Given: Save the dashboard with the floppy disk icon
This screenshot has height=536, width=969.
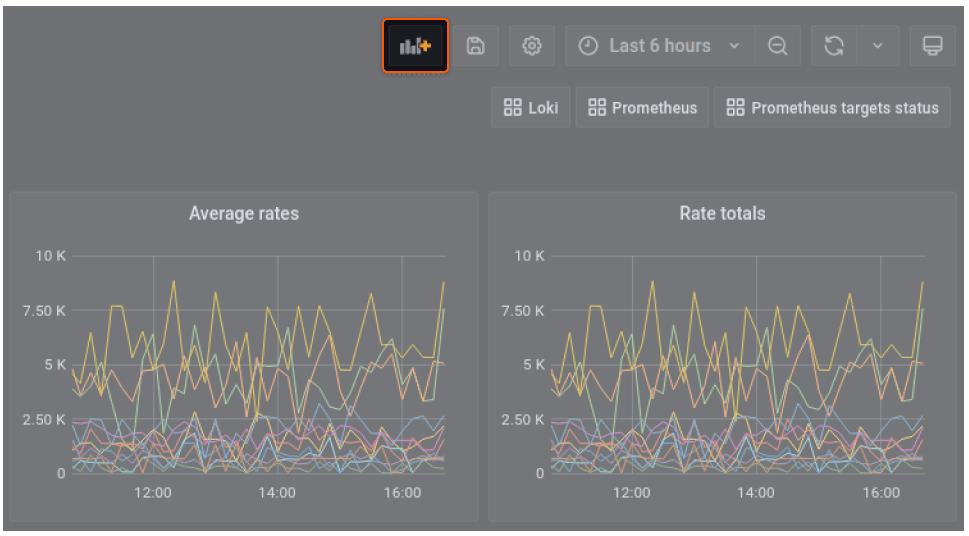Looking at the screenshot, I should (x=475, y=46).
